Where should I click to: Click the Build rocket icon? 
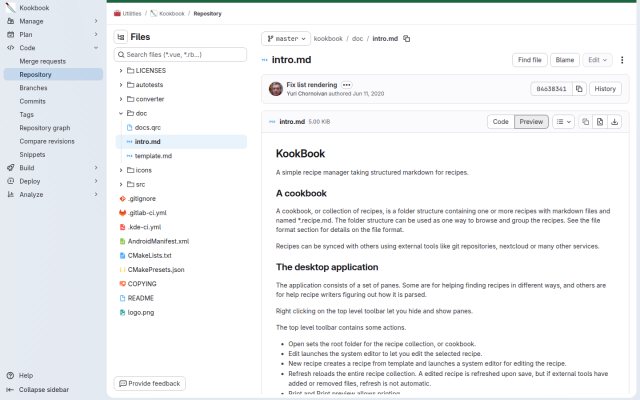11,168
